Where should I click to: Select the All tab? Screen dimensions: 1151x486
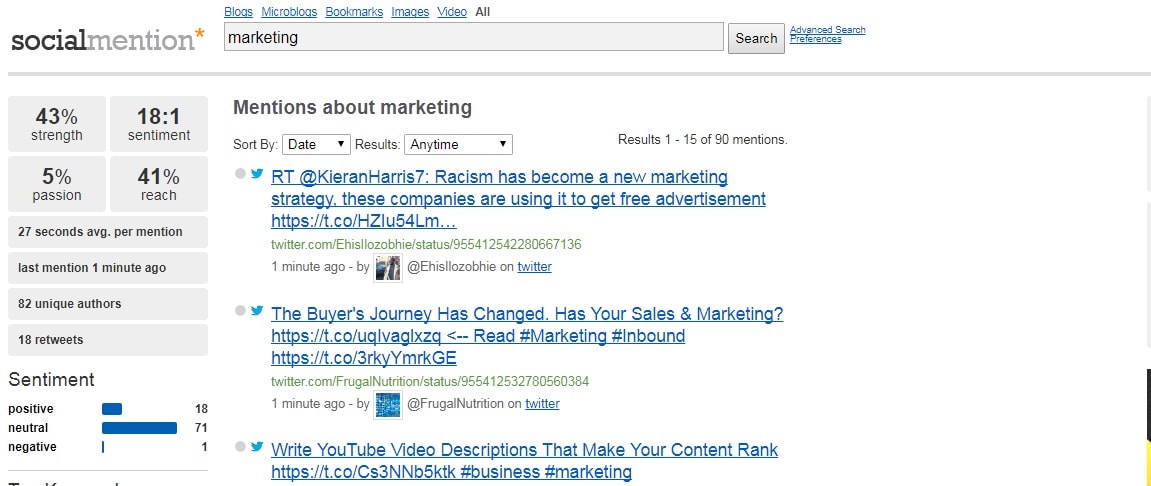coord(482,12)
